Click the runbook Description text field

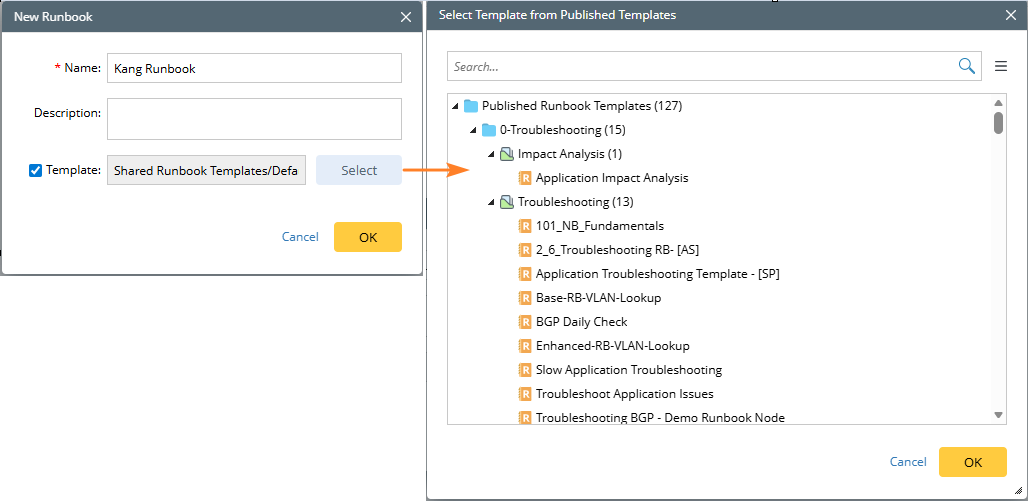point(254,118)
